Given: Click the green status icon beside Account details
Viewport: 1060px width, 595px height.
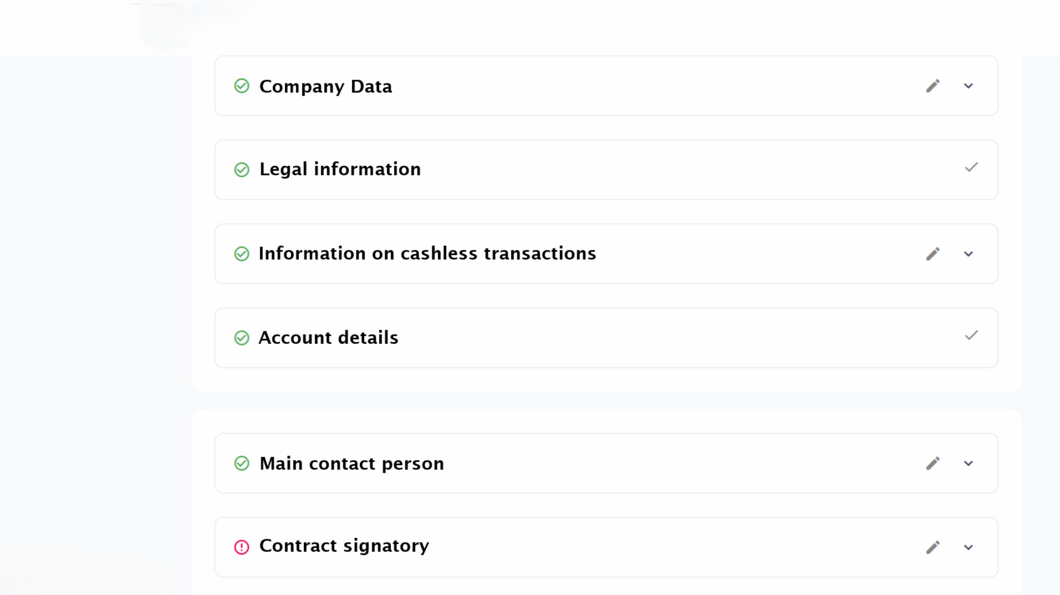Looking at the screenshot, I should coord(241,338).
